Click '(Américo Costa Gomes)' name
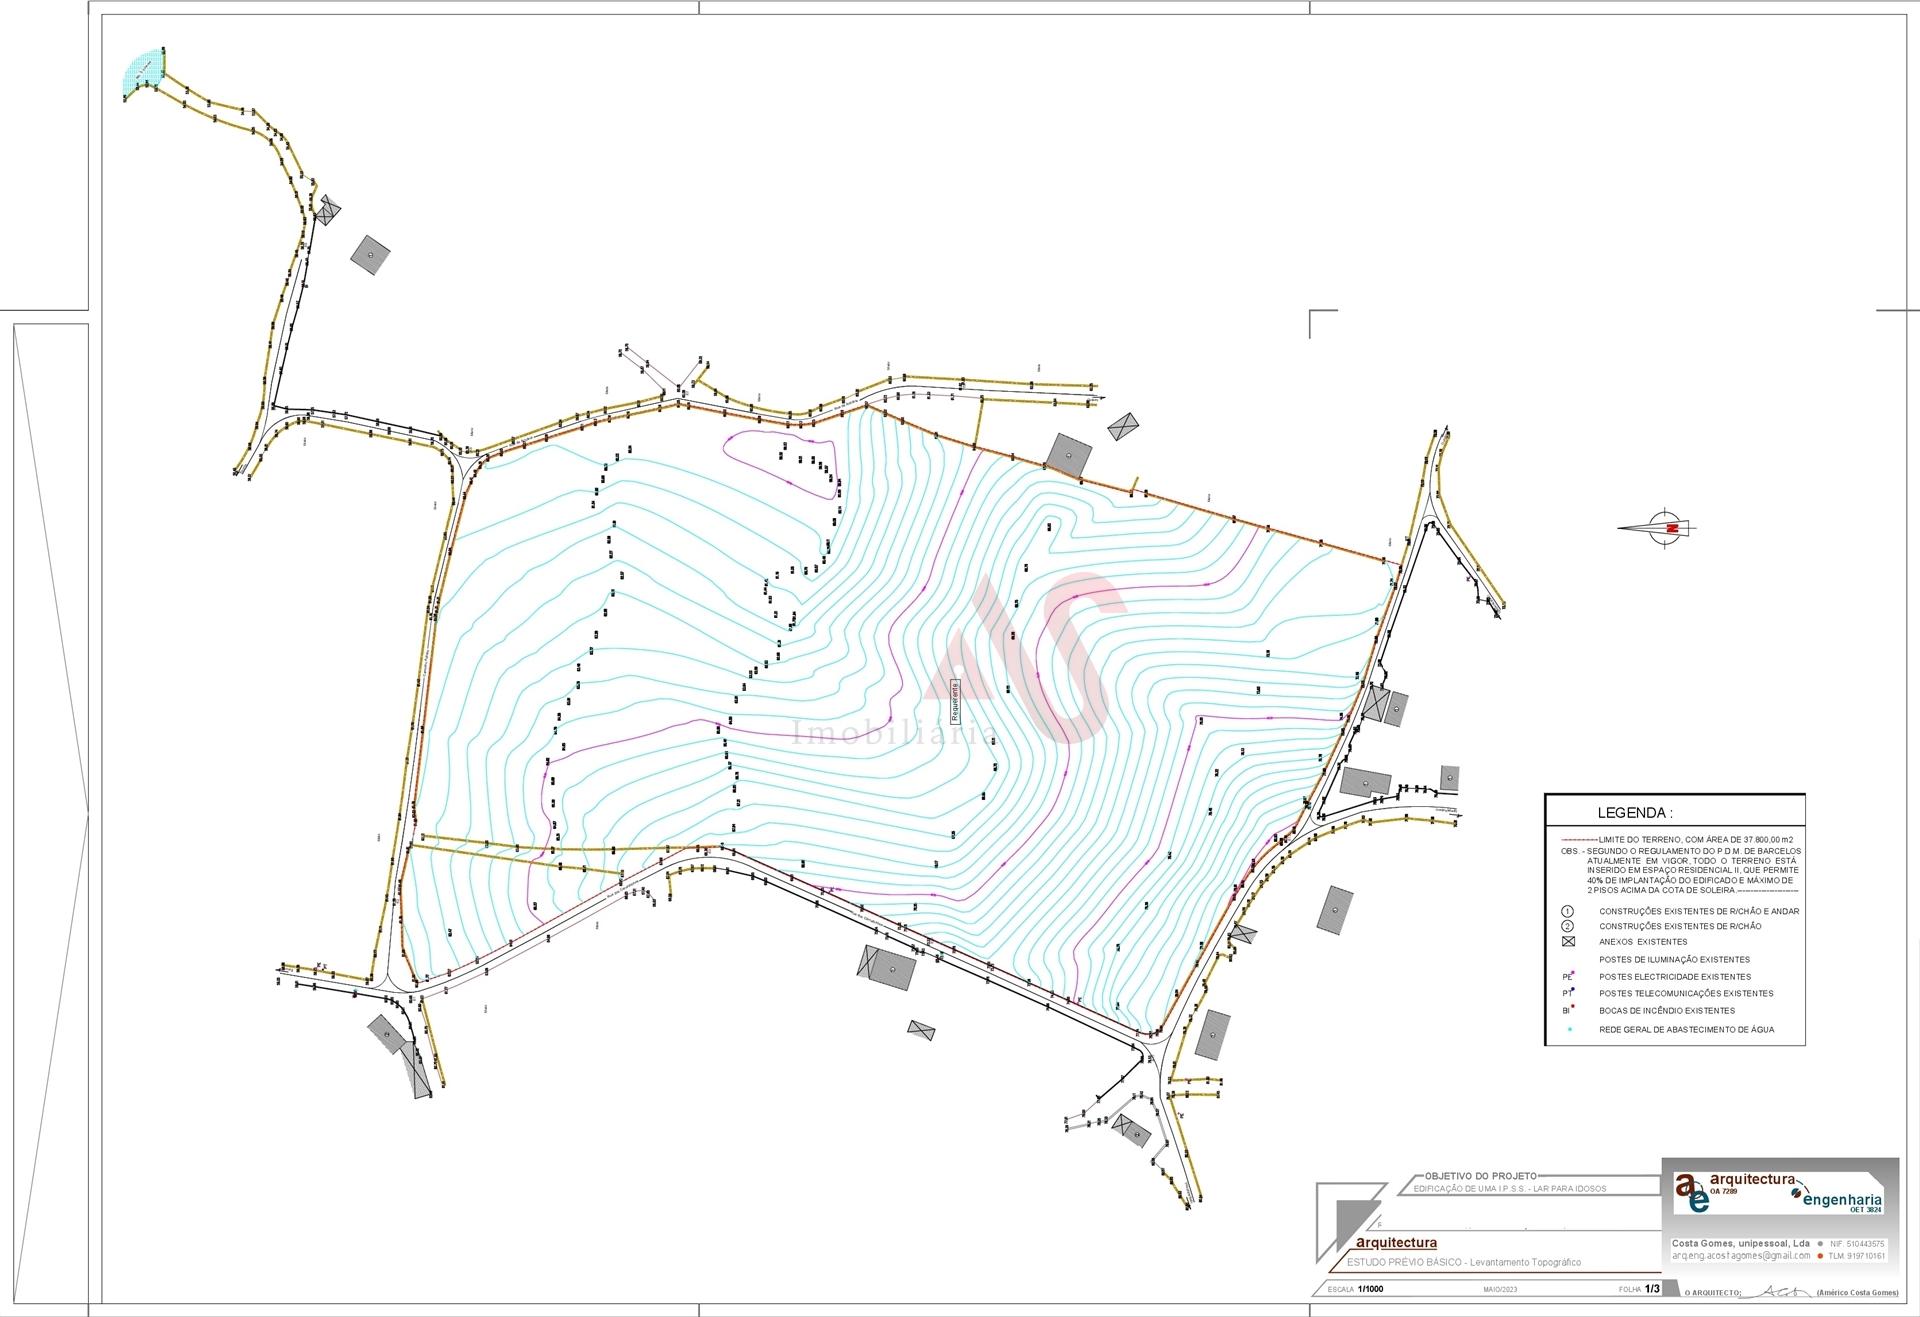 pos(1857,1292)
